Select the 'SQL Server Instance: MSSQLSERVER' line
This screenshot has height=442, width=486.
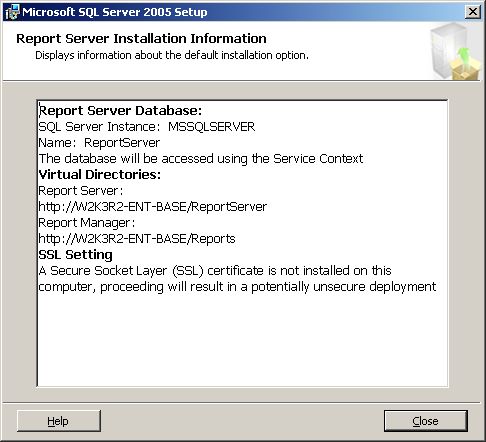point(147,127)
